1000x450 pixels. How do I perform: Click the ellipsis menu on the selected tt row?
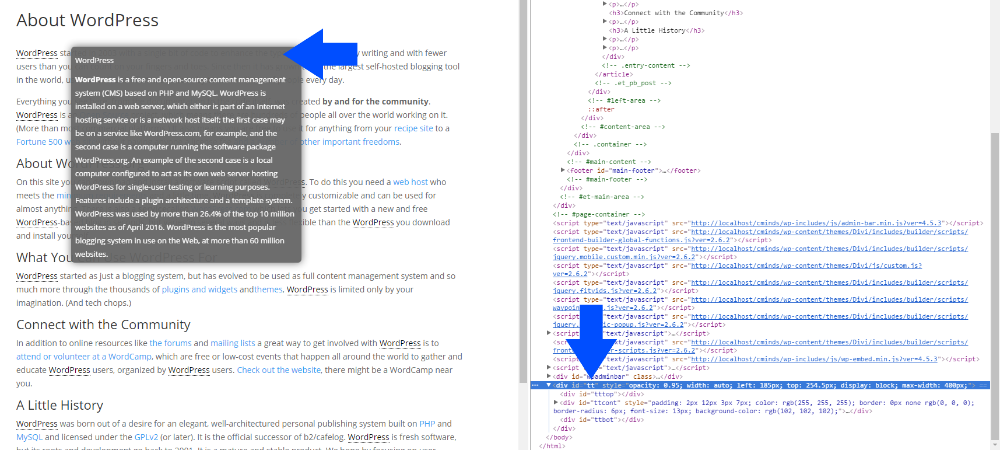tap(535, 385)
